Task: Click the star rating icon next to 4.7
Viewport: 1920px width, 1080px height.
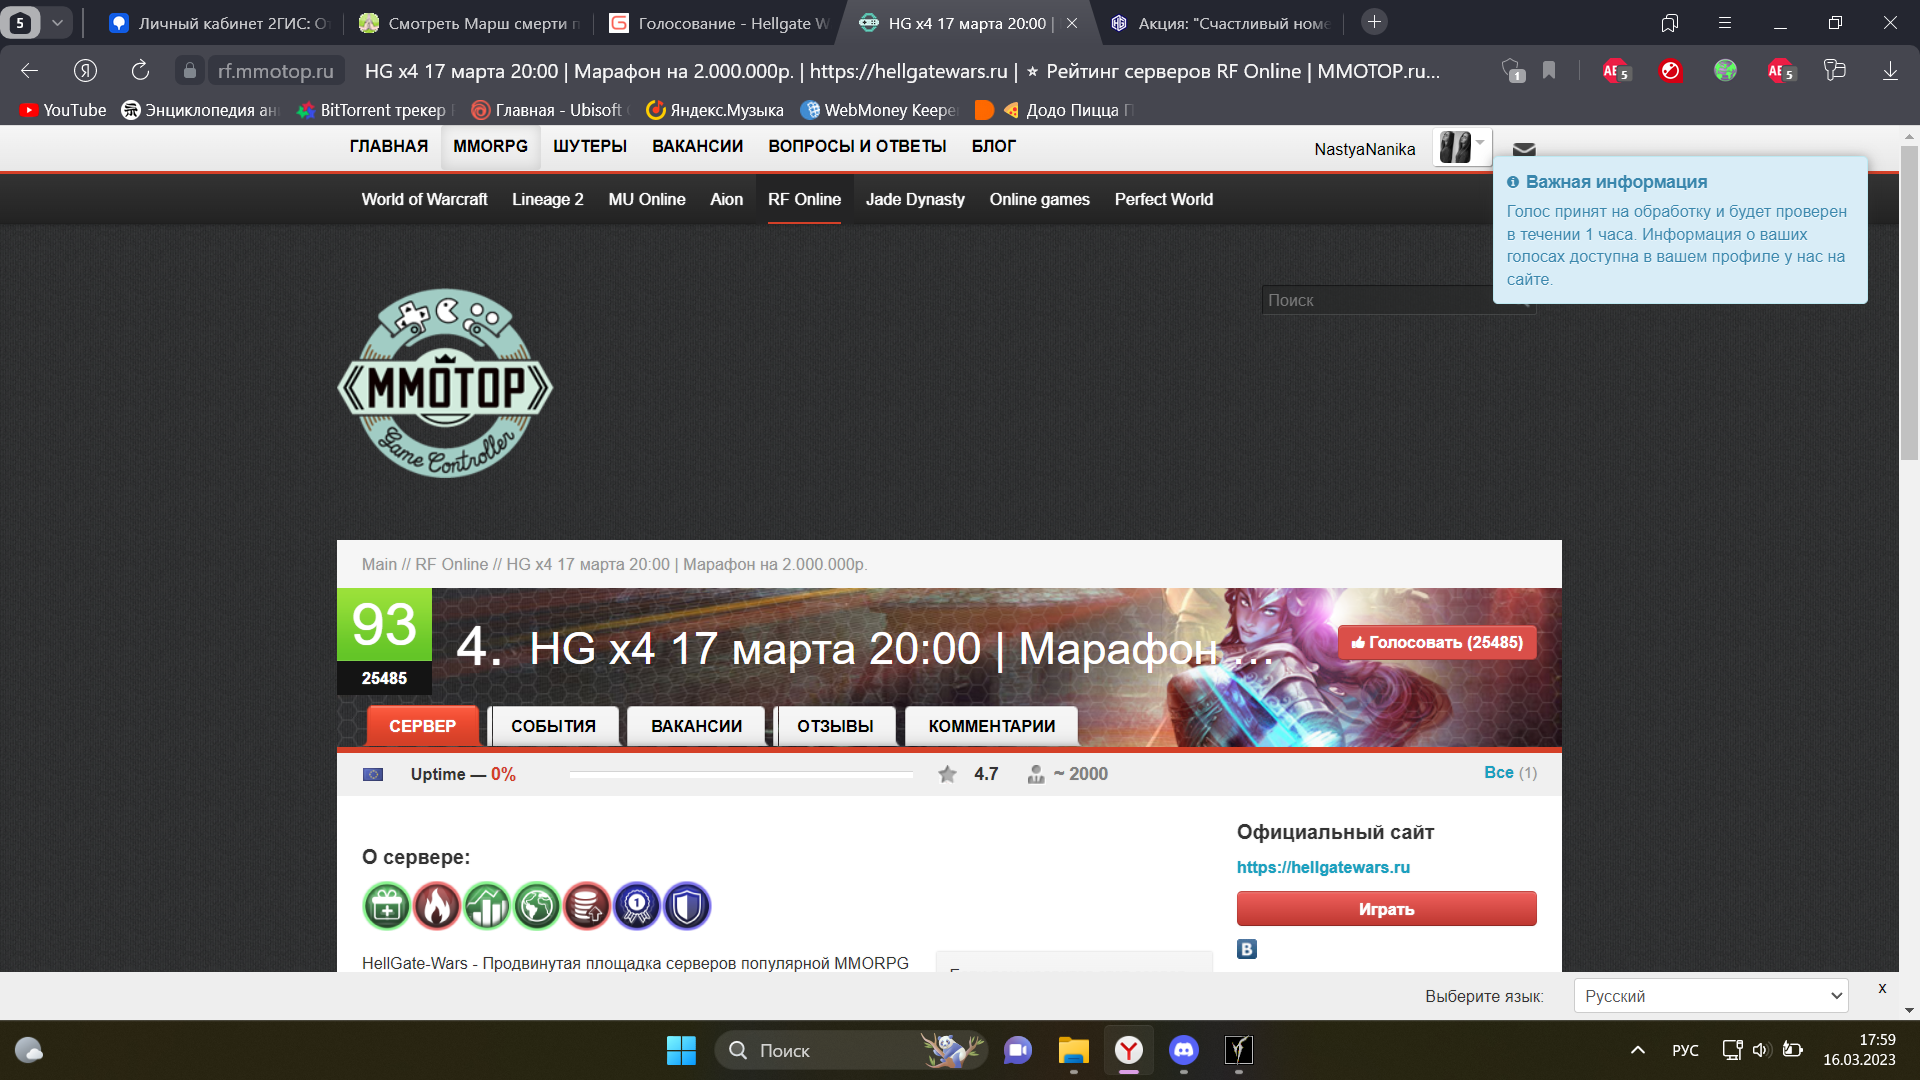Action: [947, 774]
